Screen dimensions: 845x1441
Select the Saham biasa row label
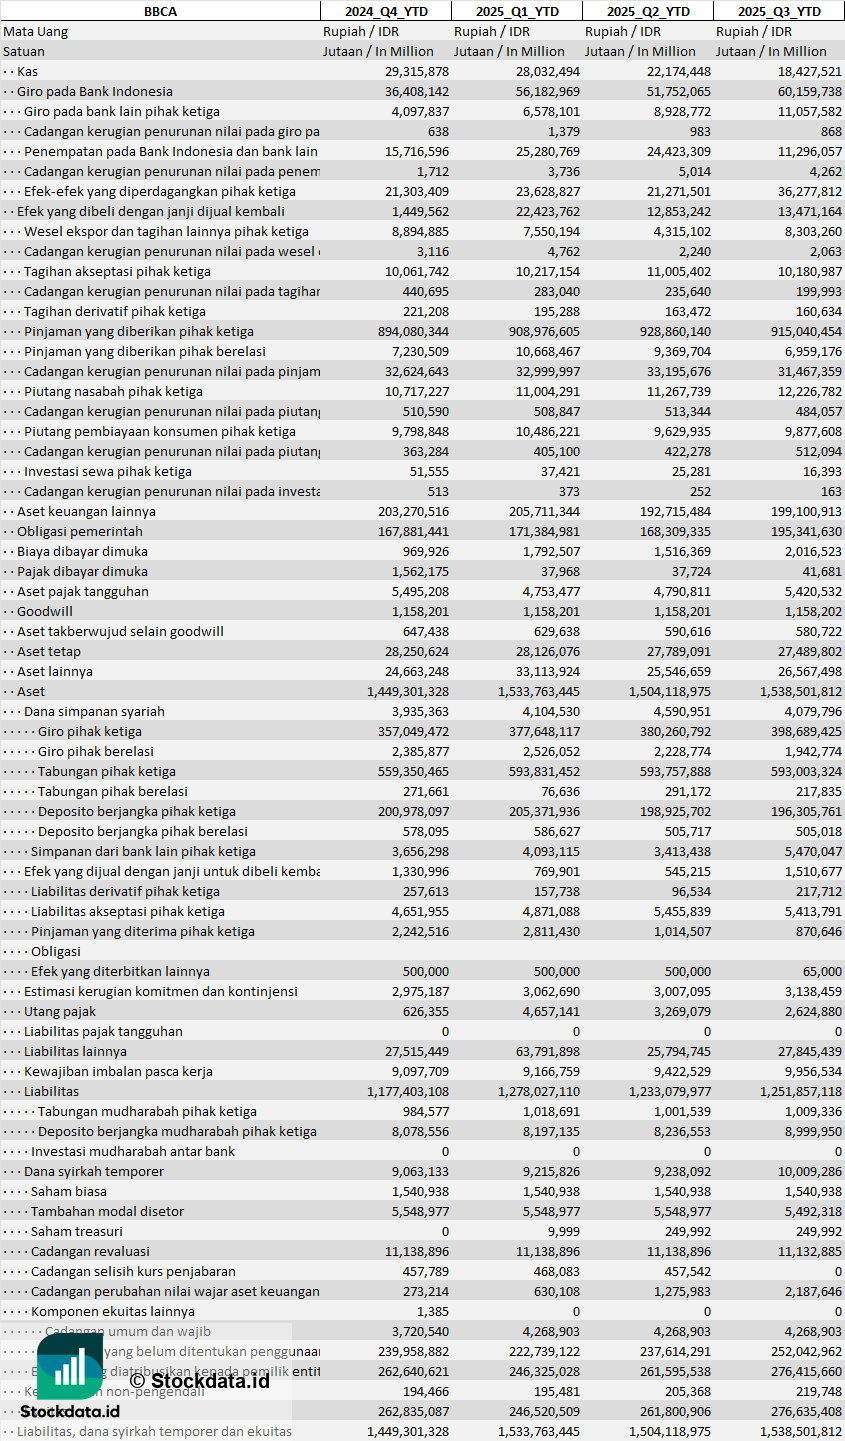click(x=69, y=1191)
